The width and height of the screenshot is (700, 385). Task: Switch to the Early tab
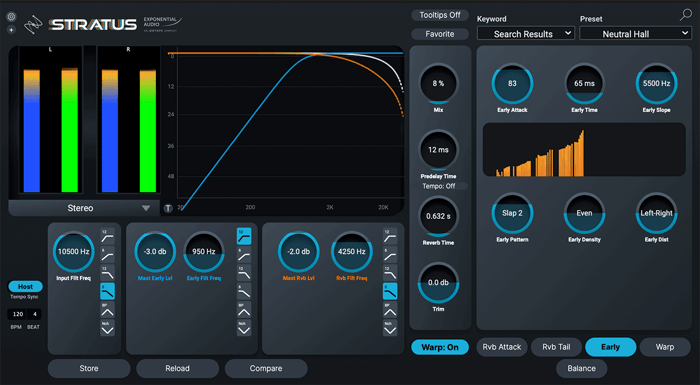coord(610,347)
